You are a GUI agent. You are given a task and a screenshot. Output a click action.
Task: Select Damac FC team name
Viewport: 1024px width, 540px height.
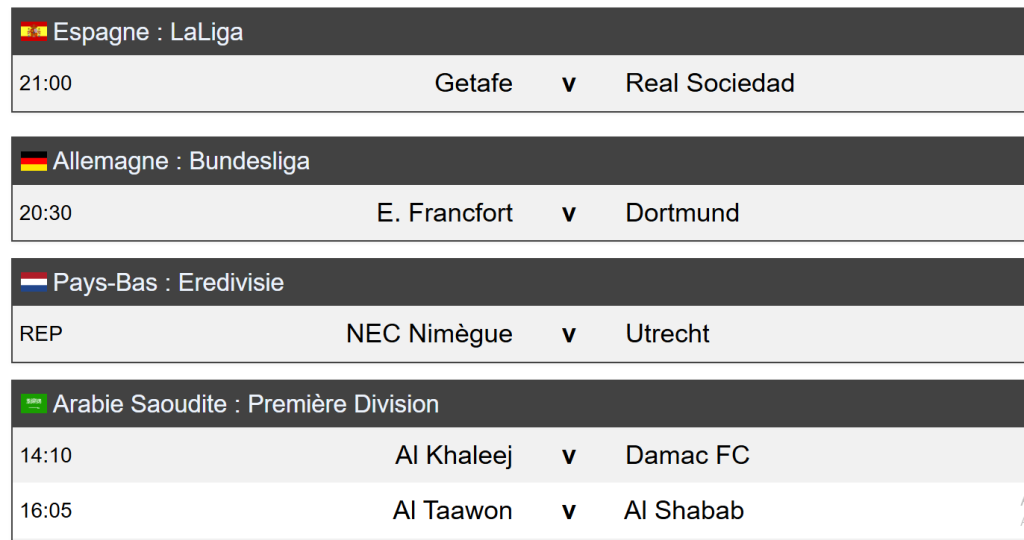(x=687, y=456)
